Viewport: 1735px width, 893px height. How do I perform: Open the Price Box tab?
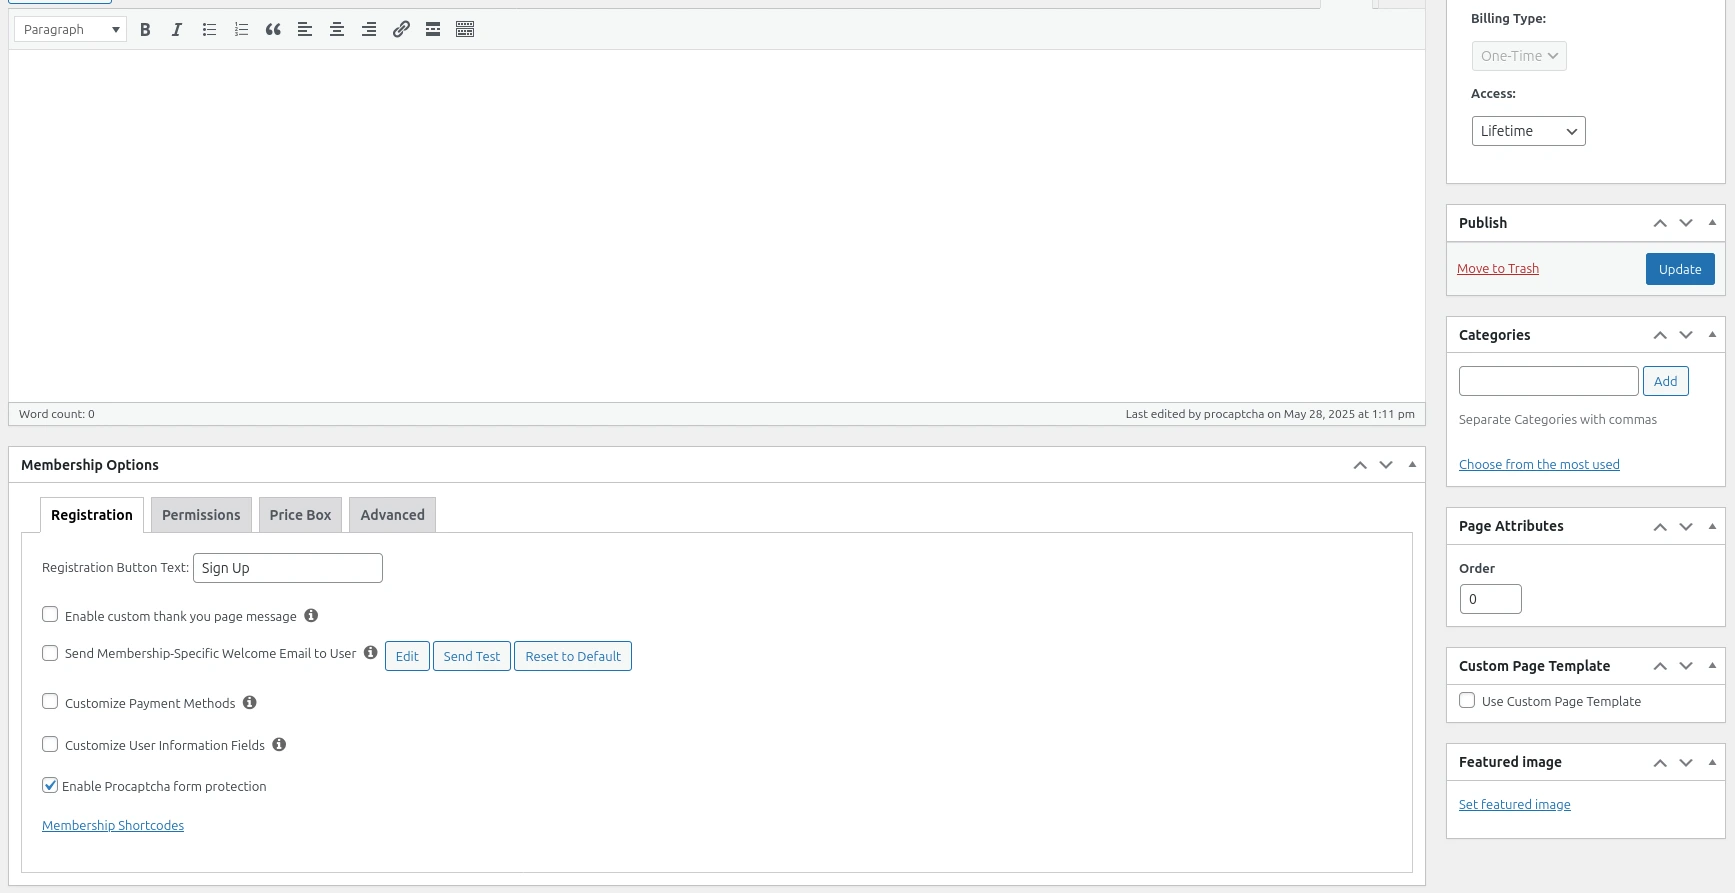[300, 515]
